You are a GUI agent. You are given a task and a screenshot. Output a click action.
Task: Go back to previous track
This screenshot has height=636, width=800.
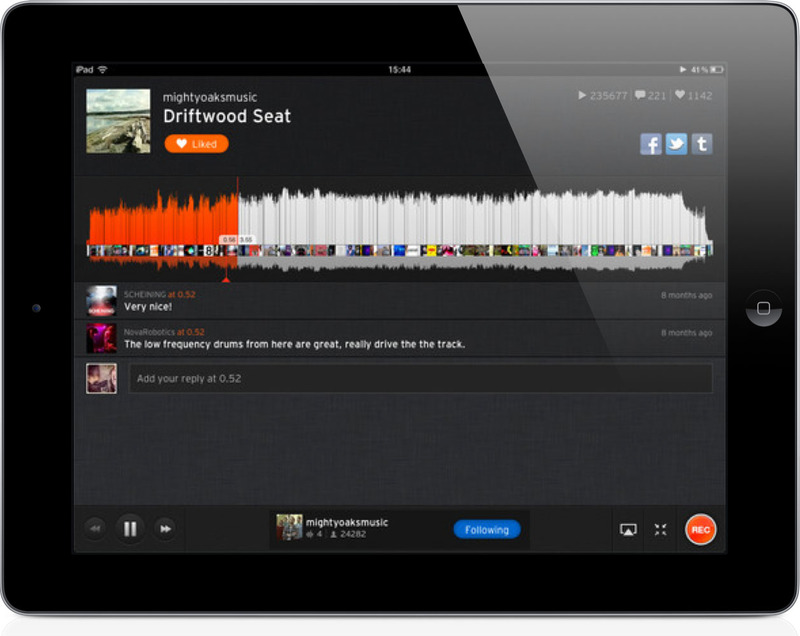[95, 529]
